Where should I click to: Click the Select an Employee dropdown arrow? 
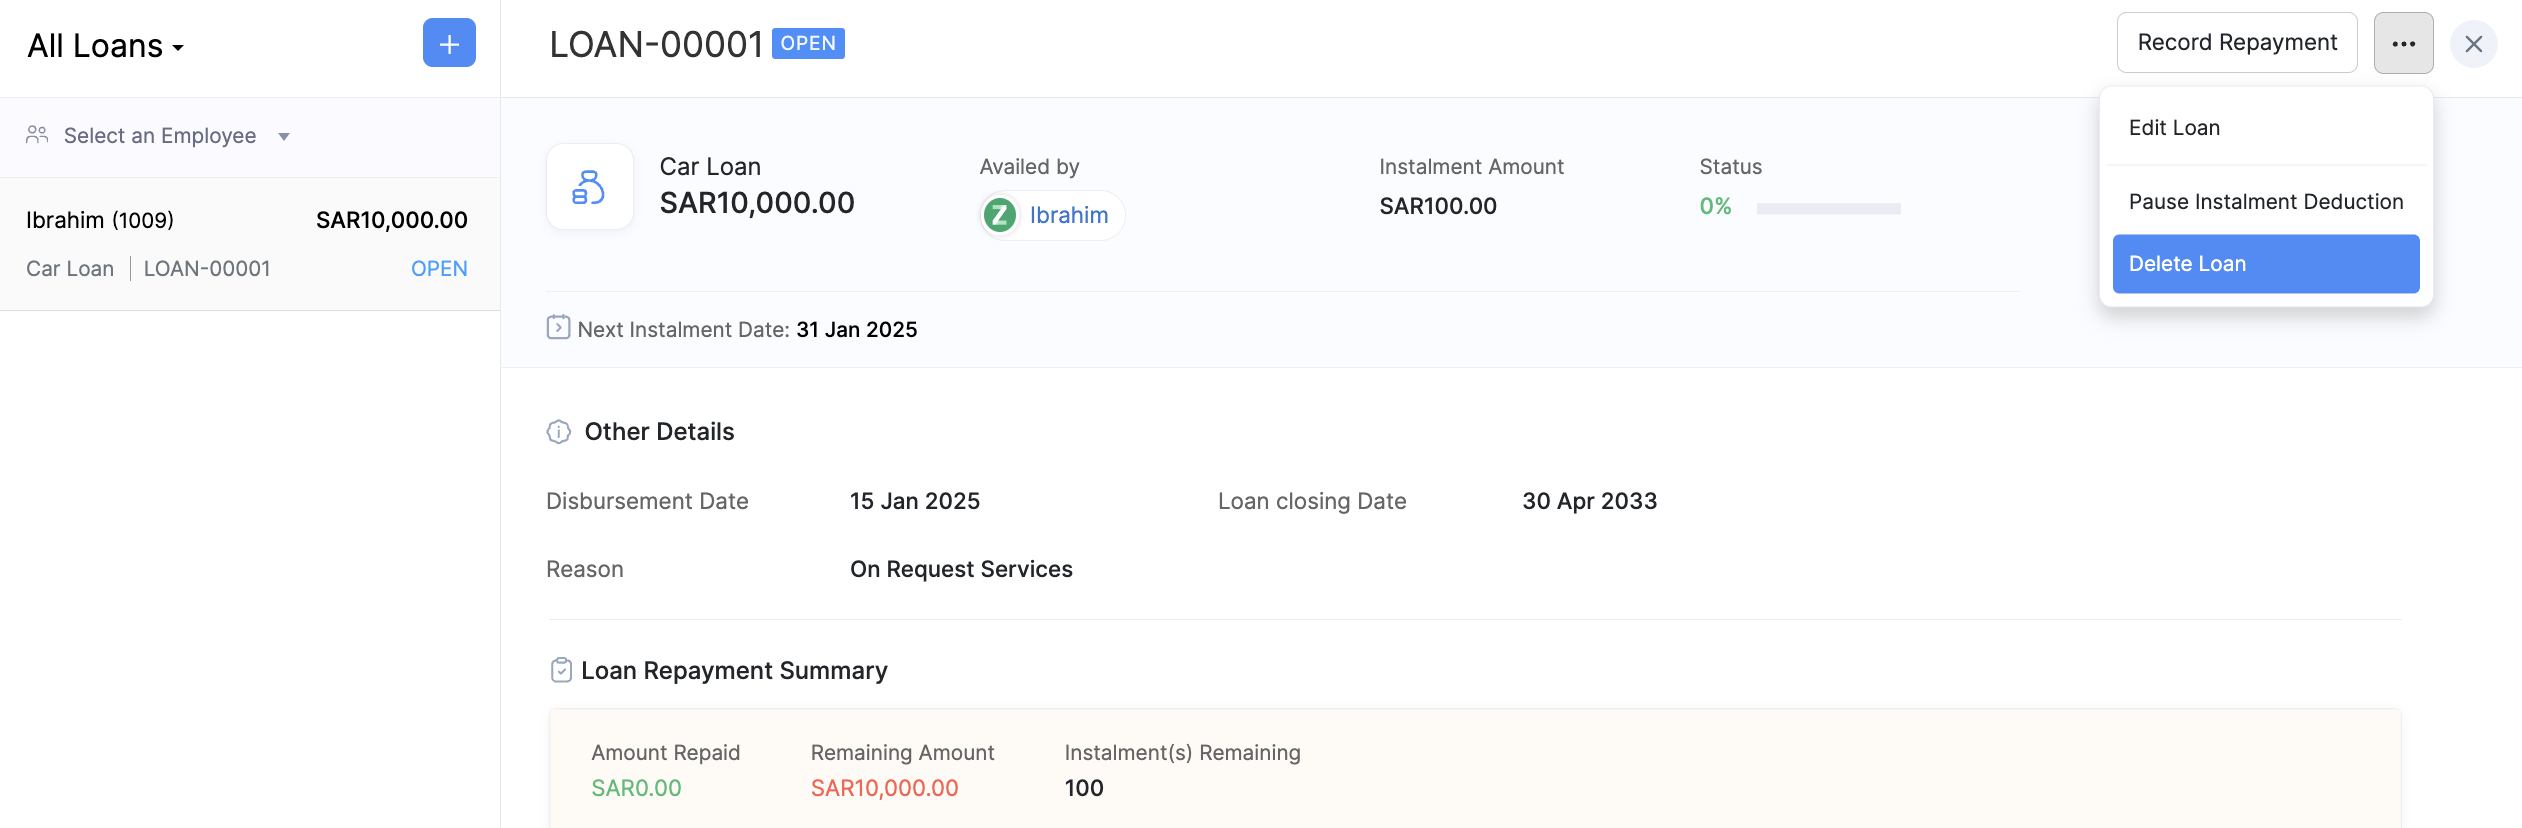(284, 137)
